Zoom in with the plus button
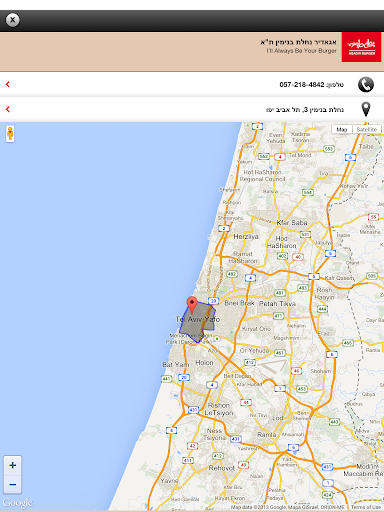The image size is (384, 512). click(13, 465)
